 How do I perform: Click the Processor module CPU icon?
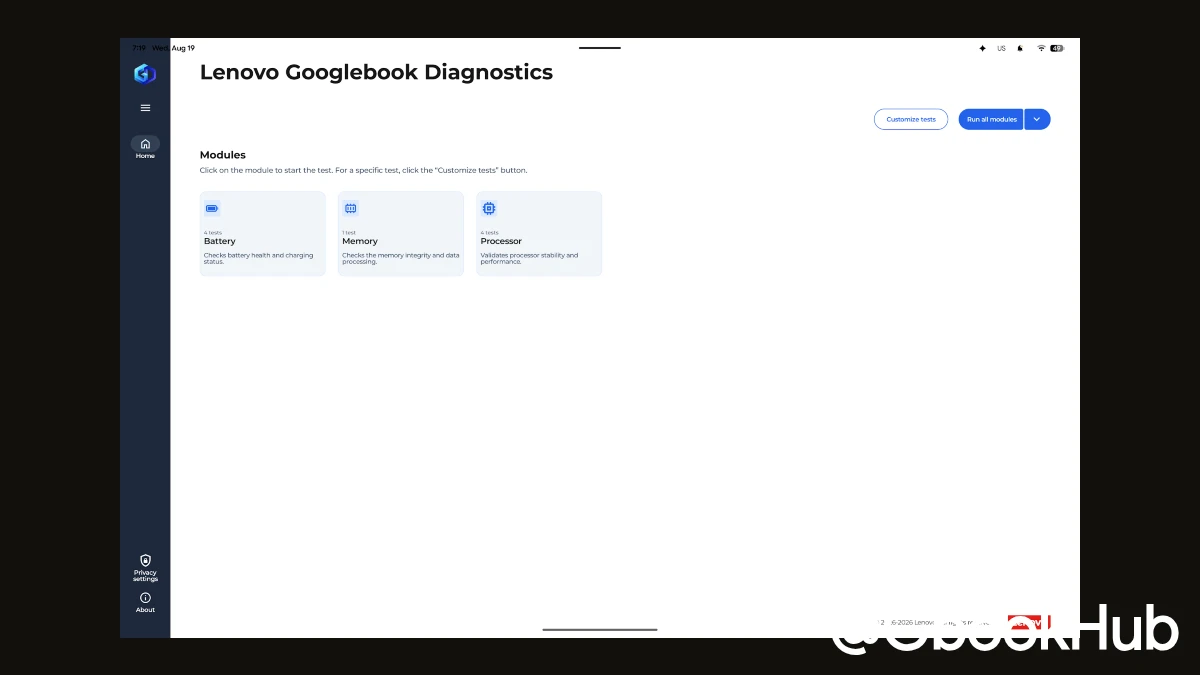(488, 208)
